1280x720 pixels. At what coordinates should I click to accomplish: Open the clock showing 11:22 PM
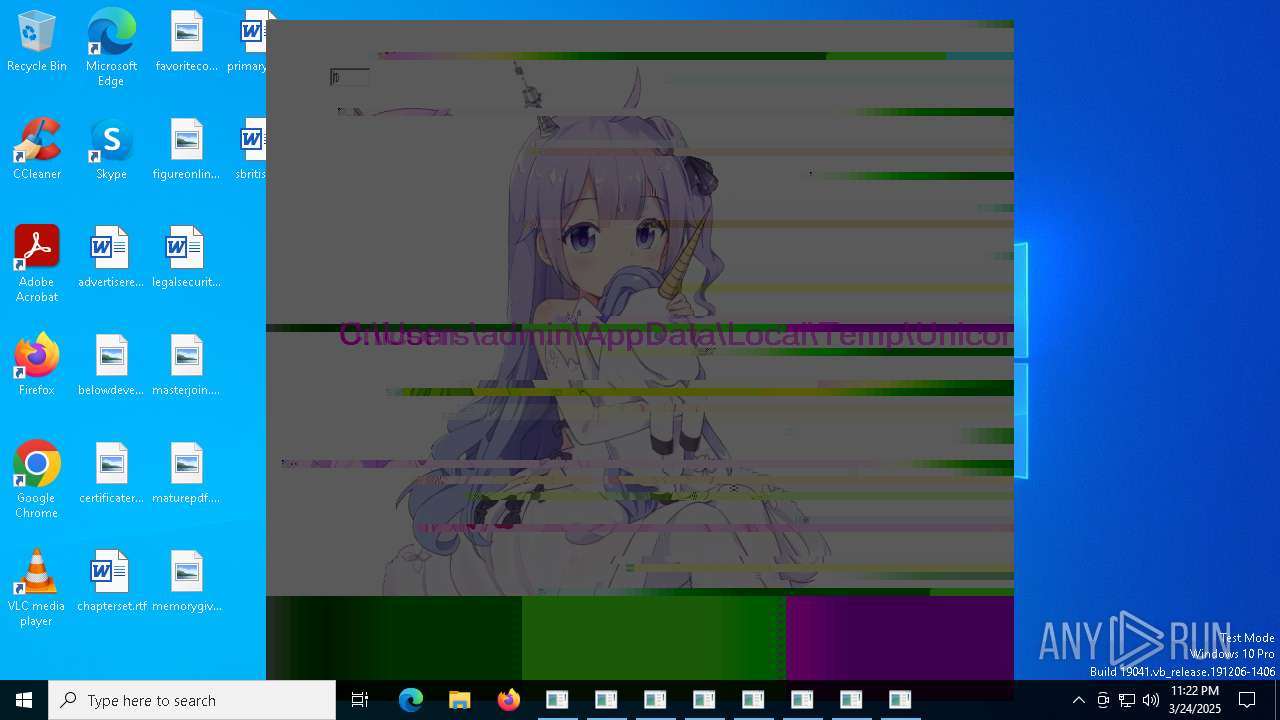coord(1195,700)
